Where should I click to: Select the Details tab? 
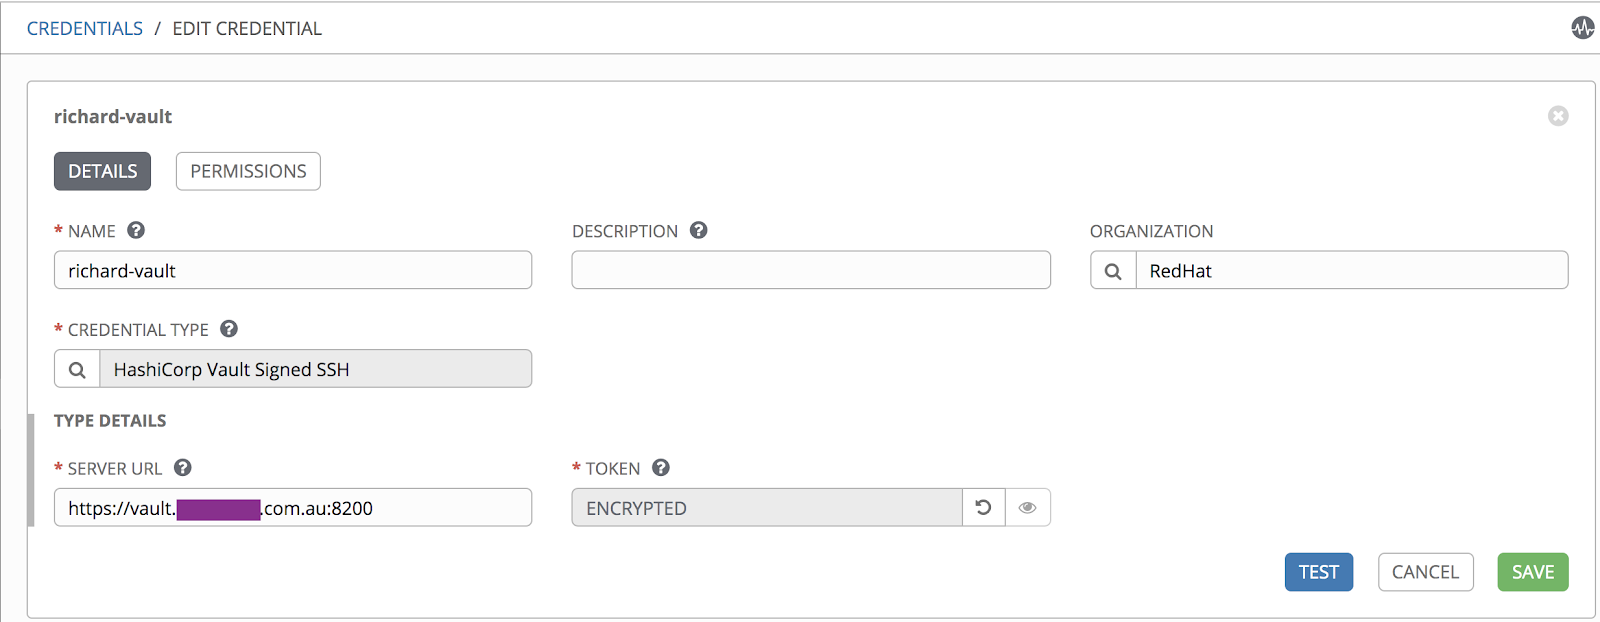coord(102,171)
